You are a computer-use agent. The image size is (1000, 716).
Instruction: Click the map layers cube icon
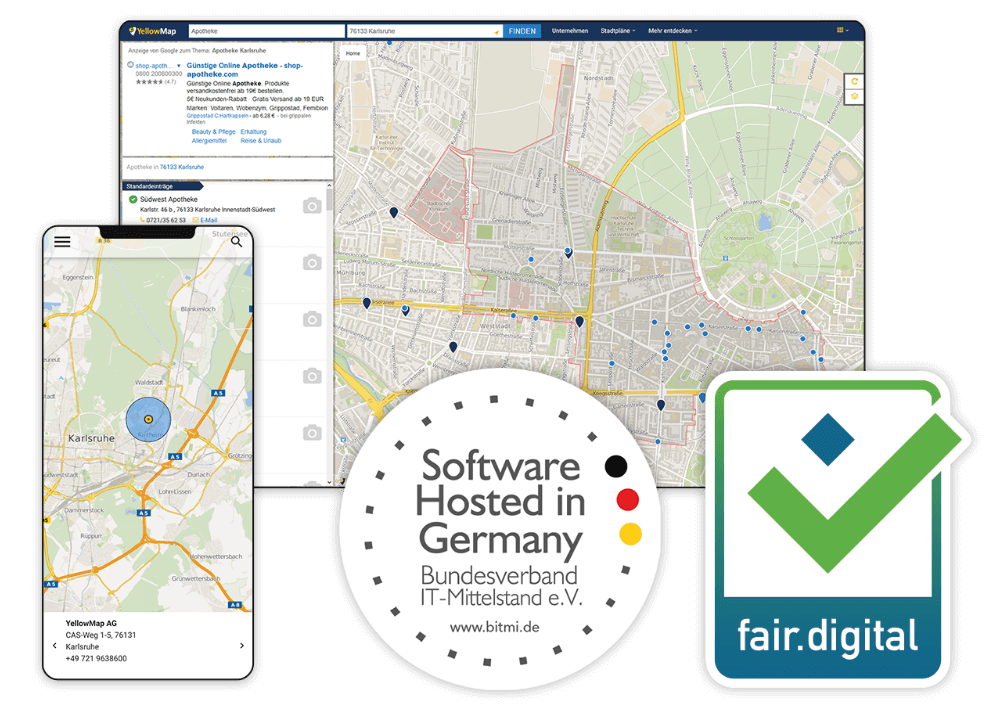[855, 96]
